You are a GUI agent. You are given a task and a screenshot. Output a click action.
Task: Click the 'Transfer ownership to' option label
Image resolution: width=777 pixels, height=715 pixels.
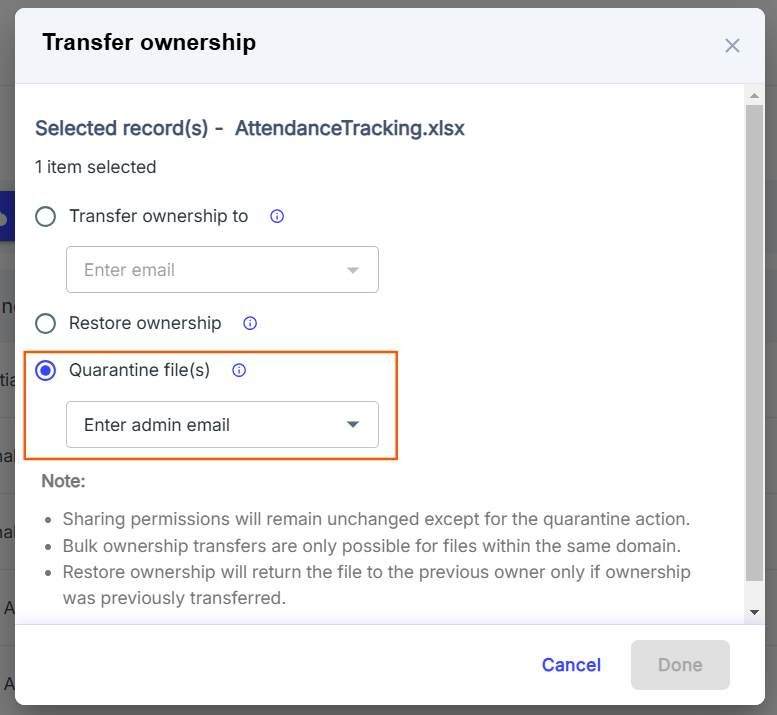[x=159, y=217]
